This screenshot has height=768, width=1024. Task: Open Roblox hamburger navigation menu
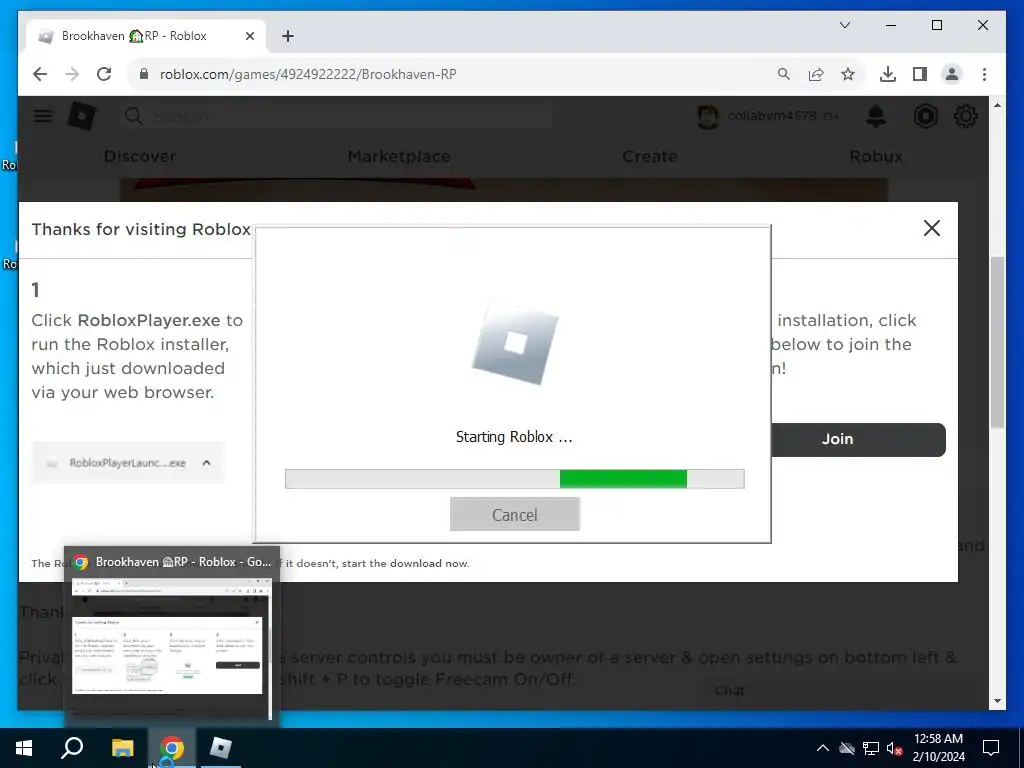[x=43, y=116]
